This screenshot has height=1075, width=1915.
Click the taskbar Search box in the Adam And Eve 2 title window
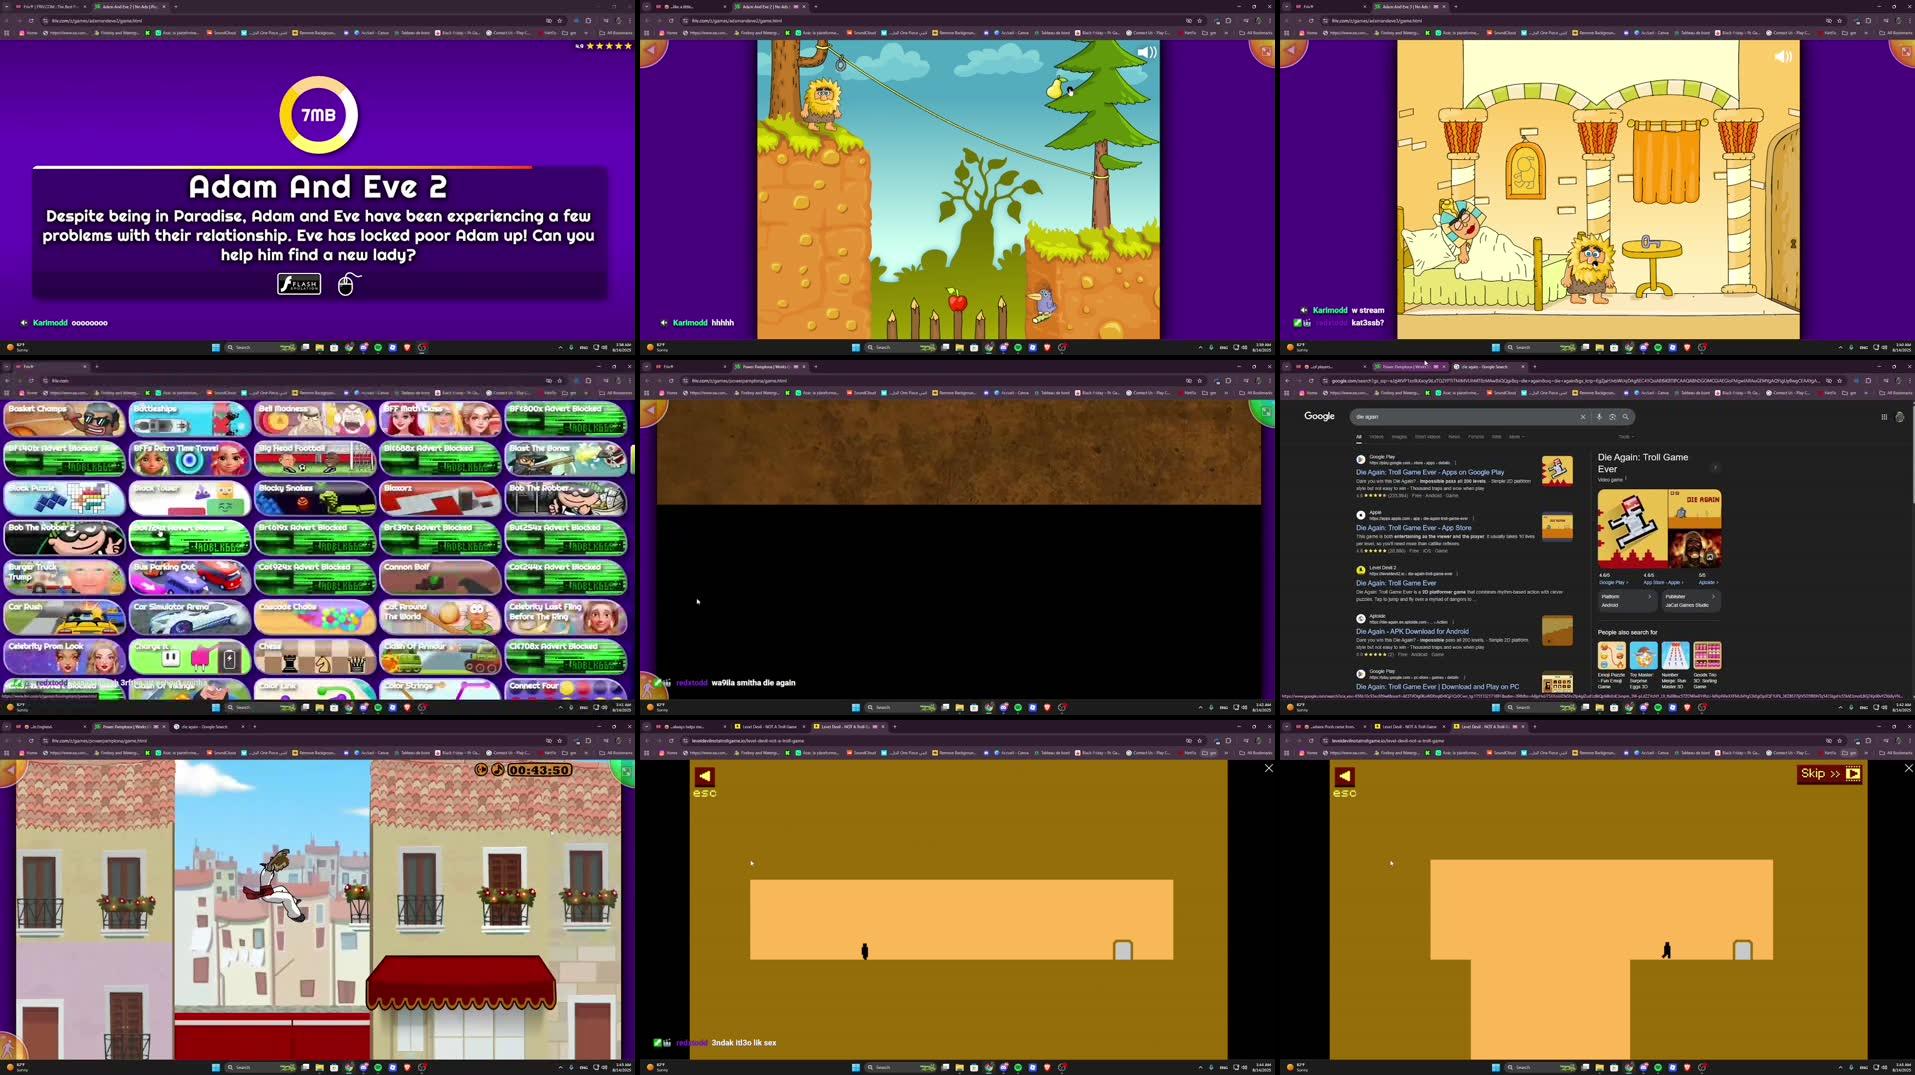260,348
